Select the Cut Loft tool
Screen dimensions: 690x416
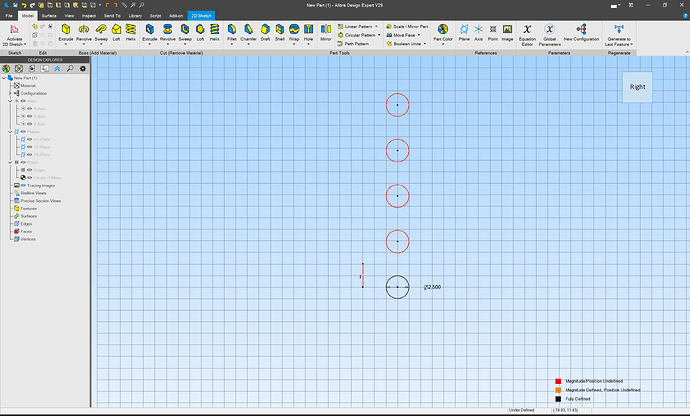point(200,33)
